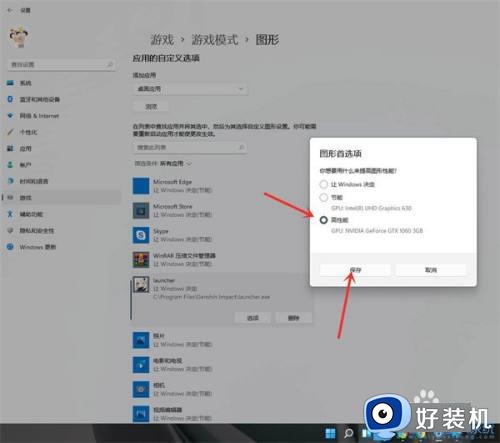Screen dimensions: 500x443
Task: Open 帐户 in sidebar
Action: coord(60,165)
